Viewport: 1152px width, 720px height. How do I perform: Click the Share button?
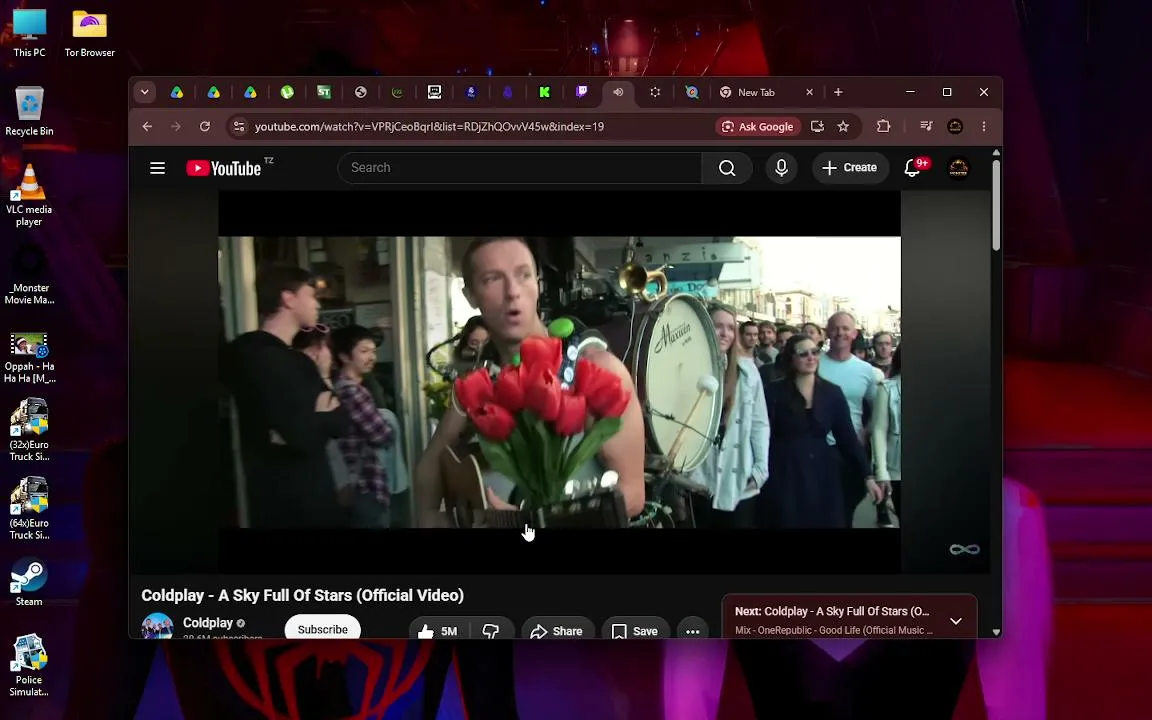[557, 631]
